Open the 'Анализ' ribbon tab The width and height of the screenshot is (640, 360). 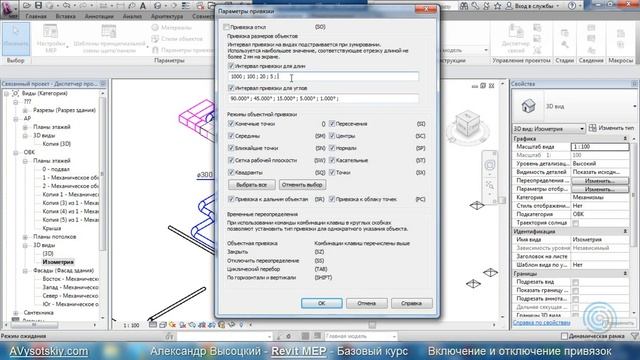[x=132, y=17]
